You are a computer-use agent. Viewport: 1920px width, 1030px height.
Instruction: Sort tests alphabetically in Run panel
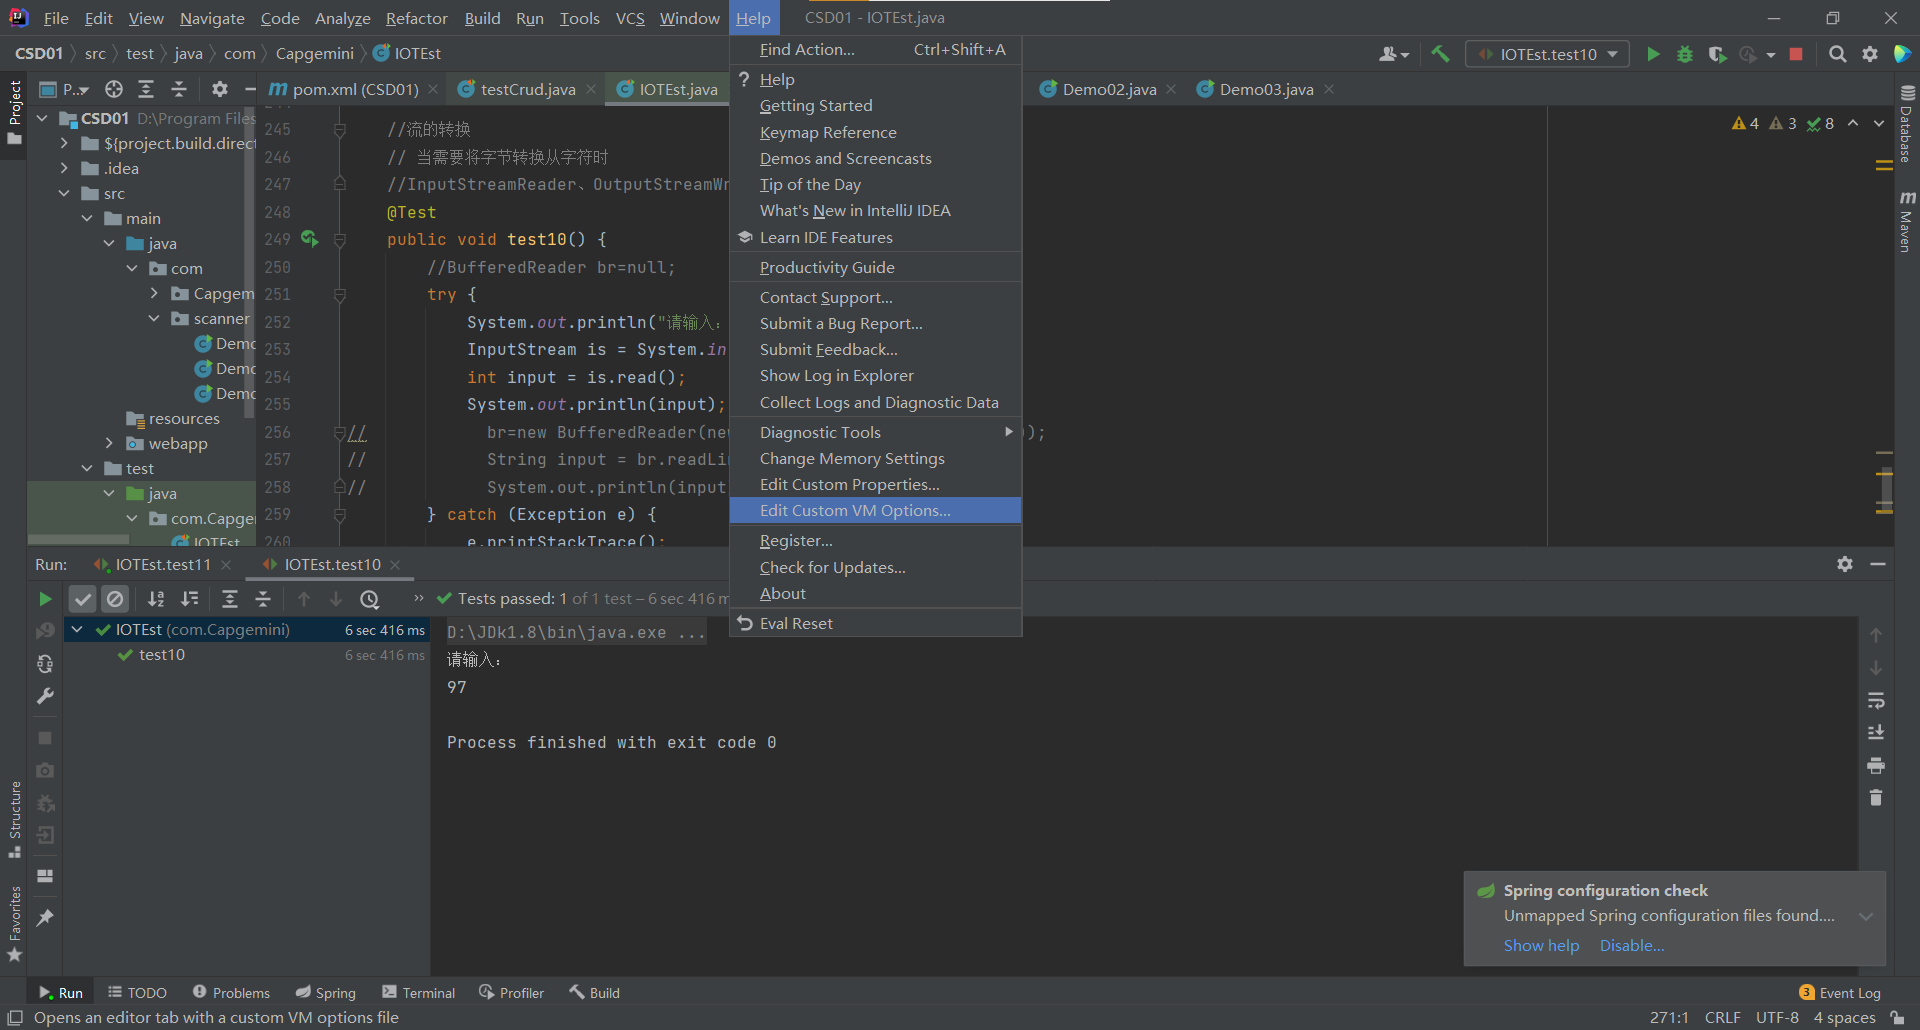click(x=156, y=599)
